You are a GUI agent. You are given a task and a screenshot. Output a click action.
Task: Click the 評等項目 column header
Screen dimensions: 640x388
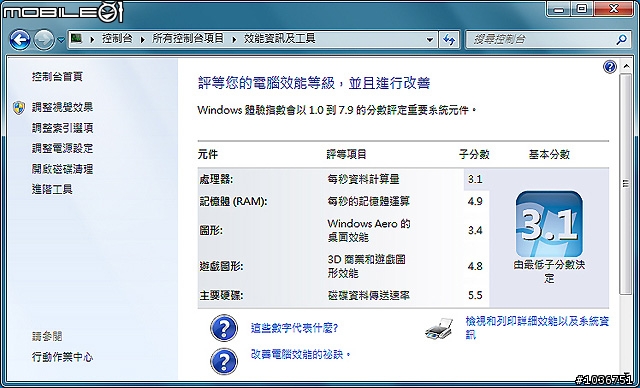pyautogui.click(x=347, y=155)
